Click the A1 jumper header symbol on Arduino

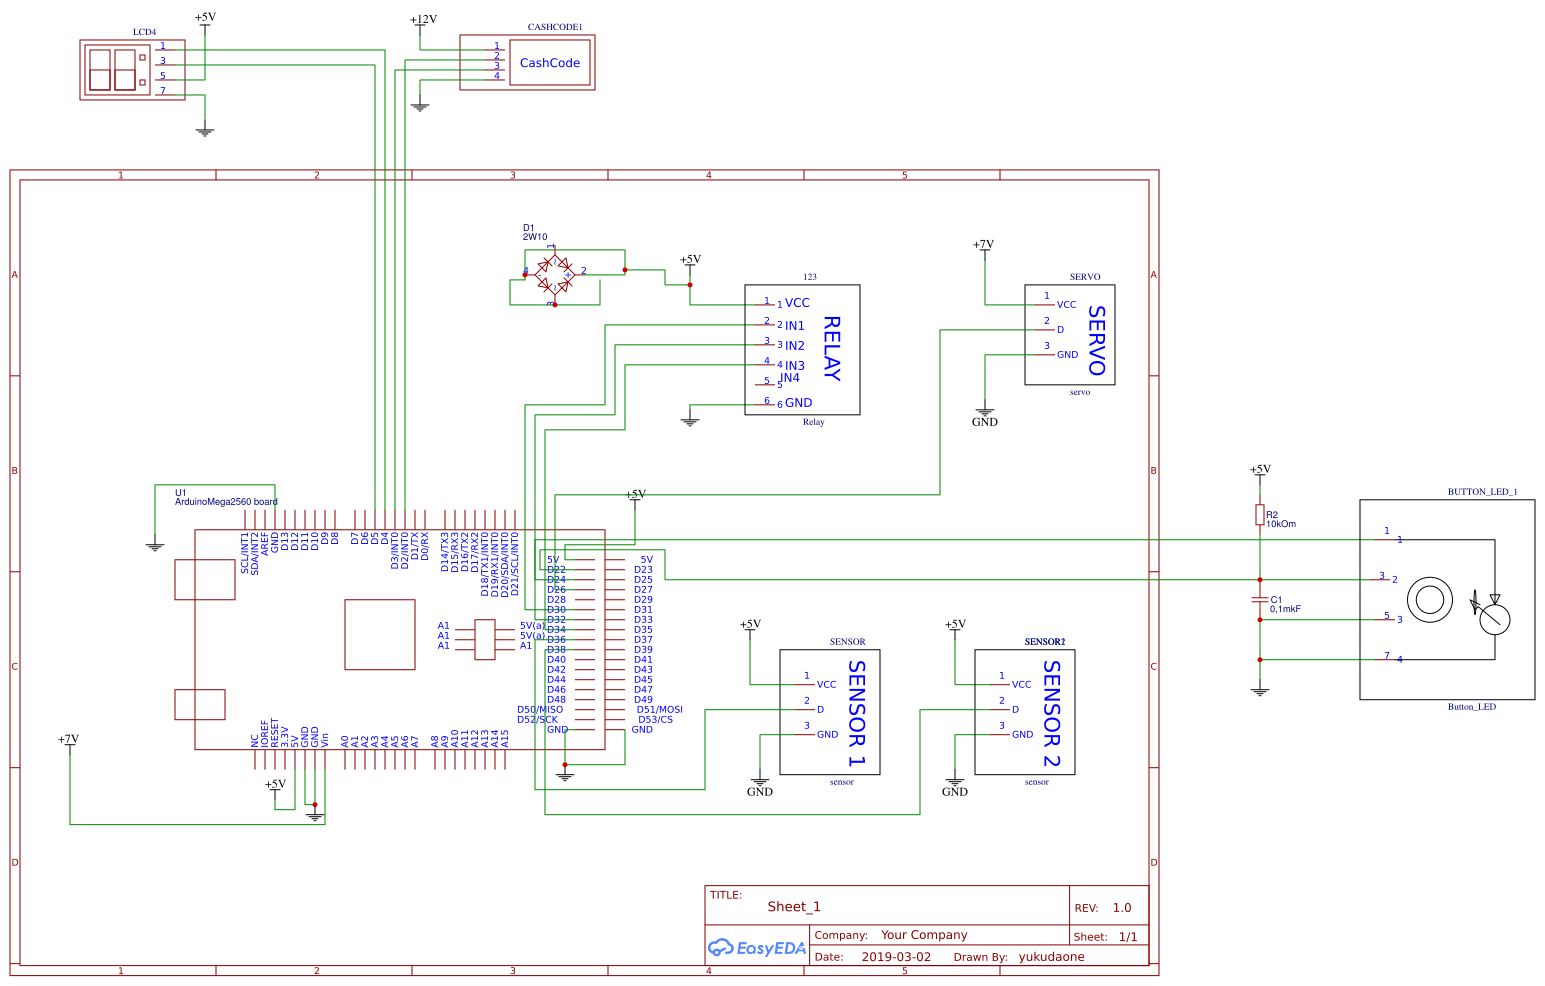coord(485,640)
